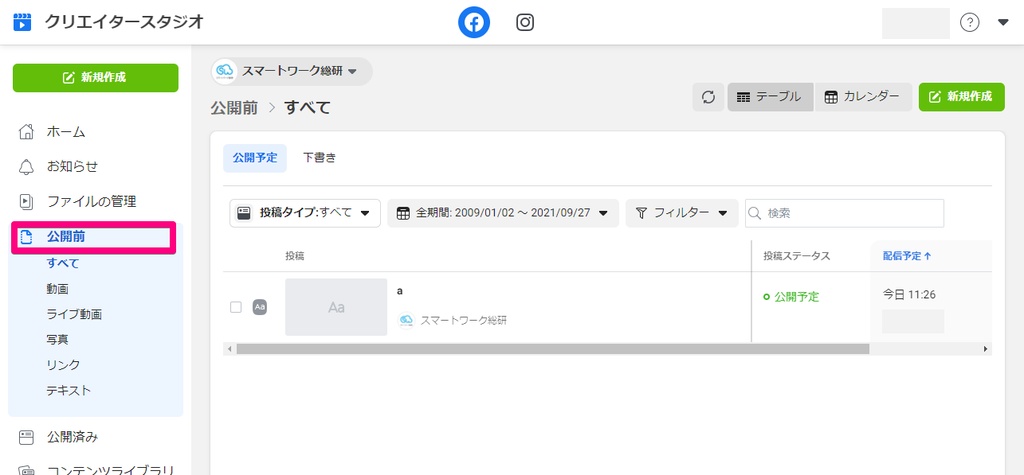Screen dimensions: 1024x475
Task: Click the scrollbar left arrow
Action: pos(229,350)
